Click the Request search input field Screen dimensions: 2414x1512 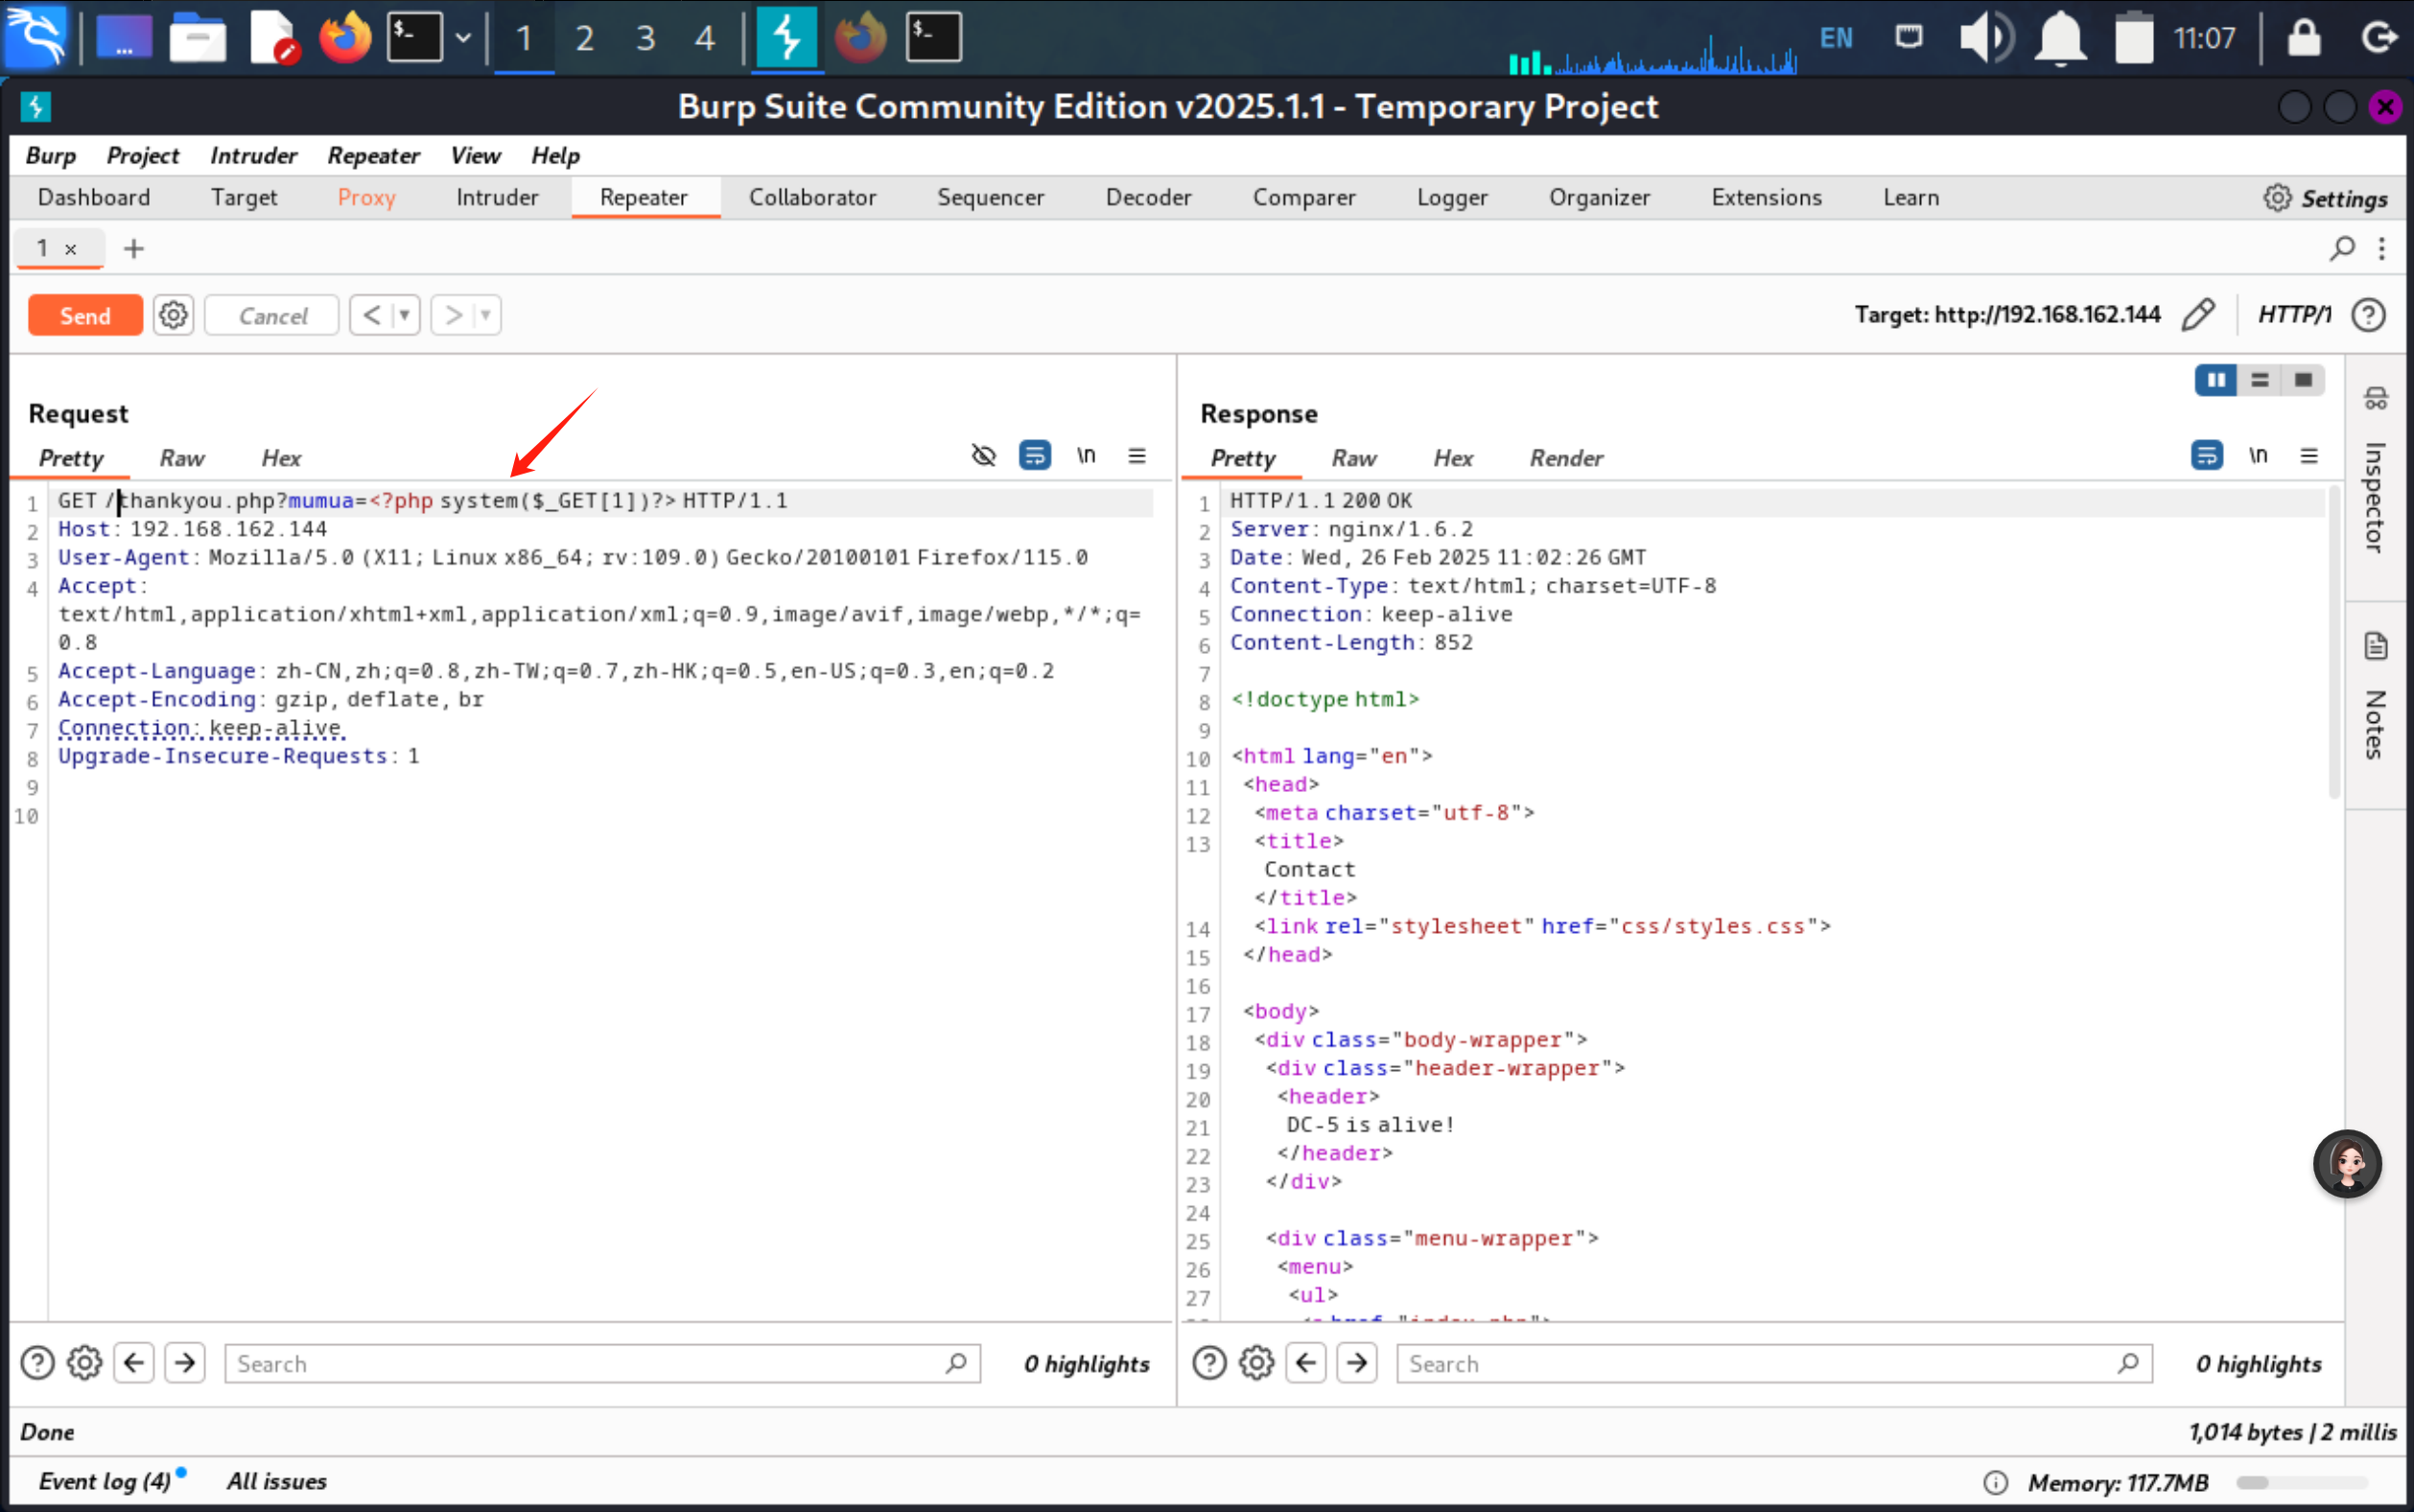(590, 1364)
